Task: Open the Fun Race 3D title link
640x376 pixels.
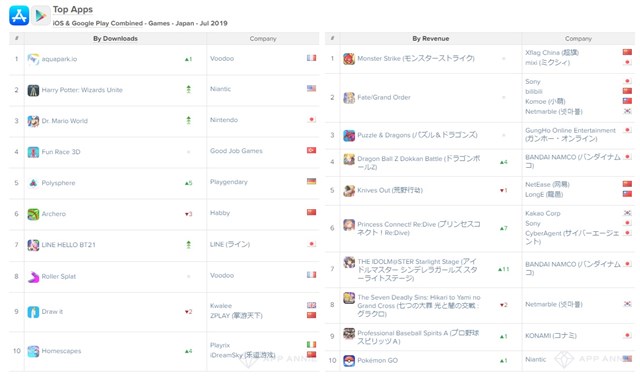Action: [x=61, y=151]
